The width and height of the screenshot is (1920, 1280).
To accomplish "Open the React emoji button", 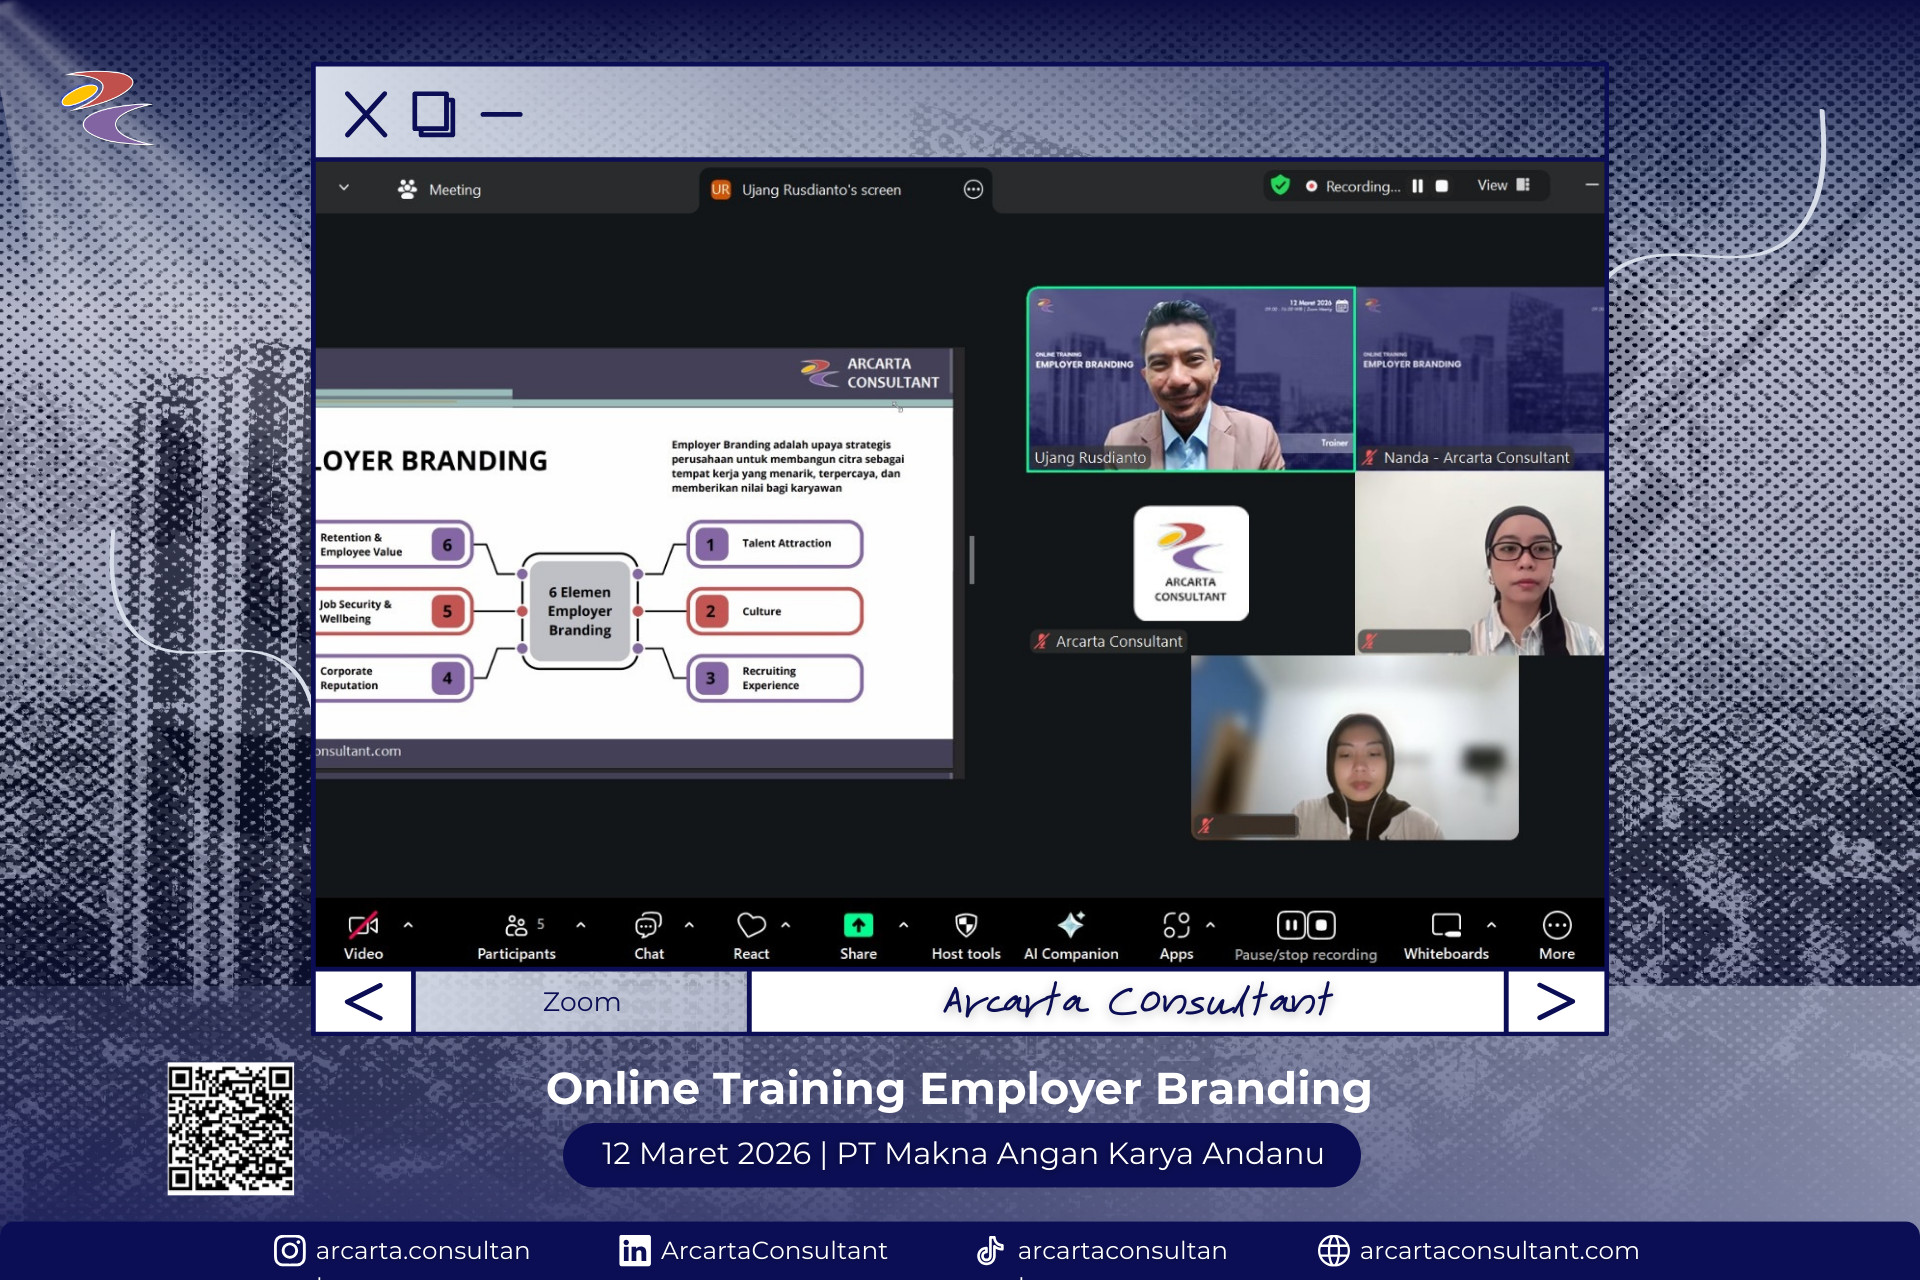I will tap(751, 926).
